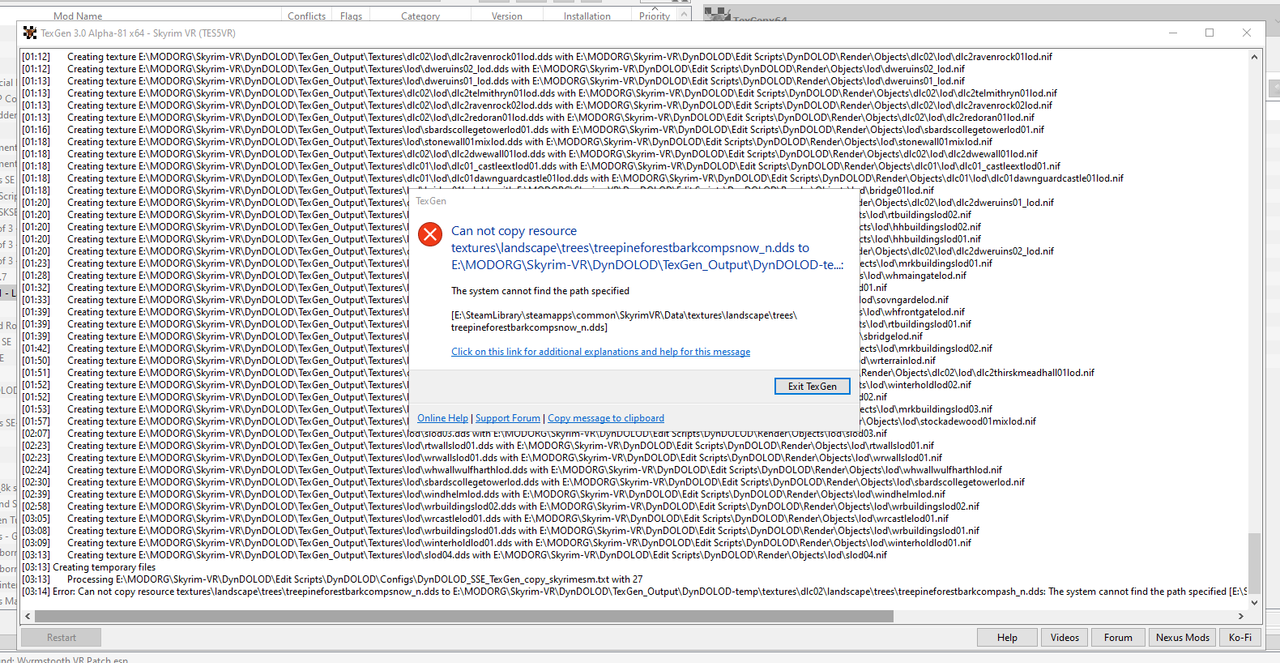Click the log's vertical scrollbar thumb

(x=1254, y=564)
